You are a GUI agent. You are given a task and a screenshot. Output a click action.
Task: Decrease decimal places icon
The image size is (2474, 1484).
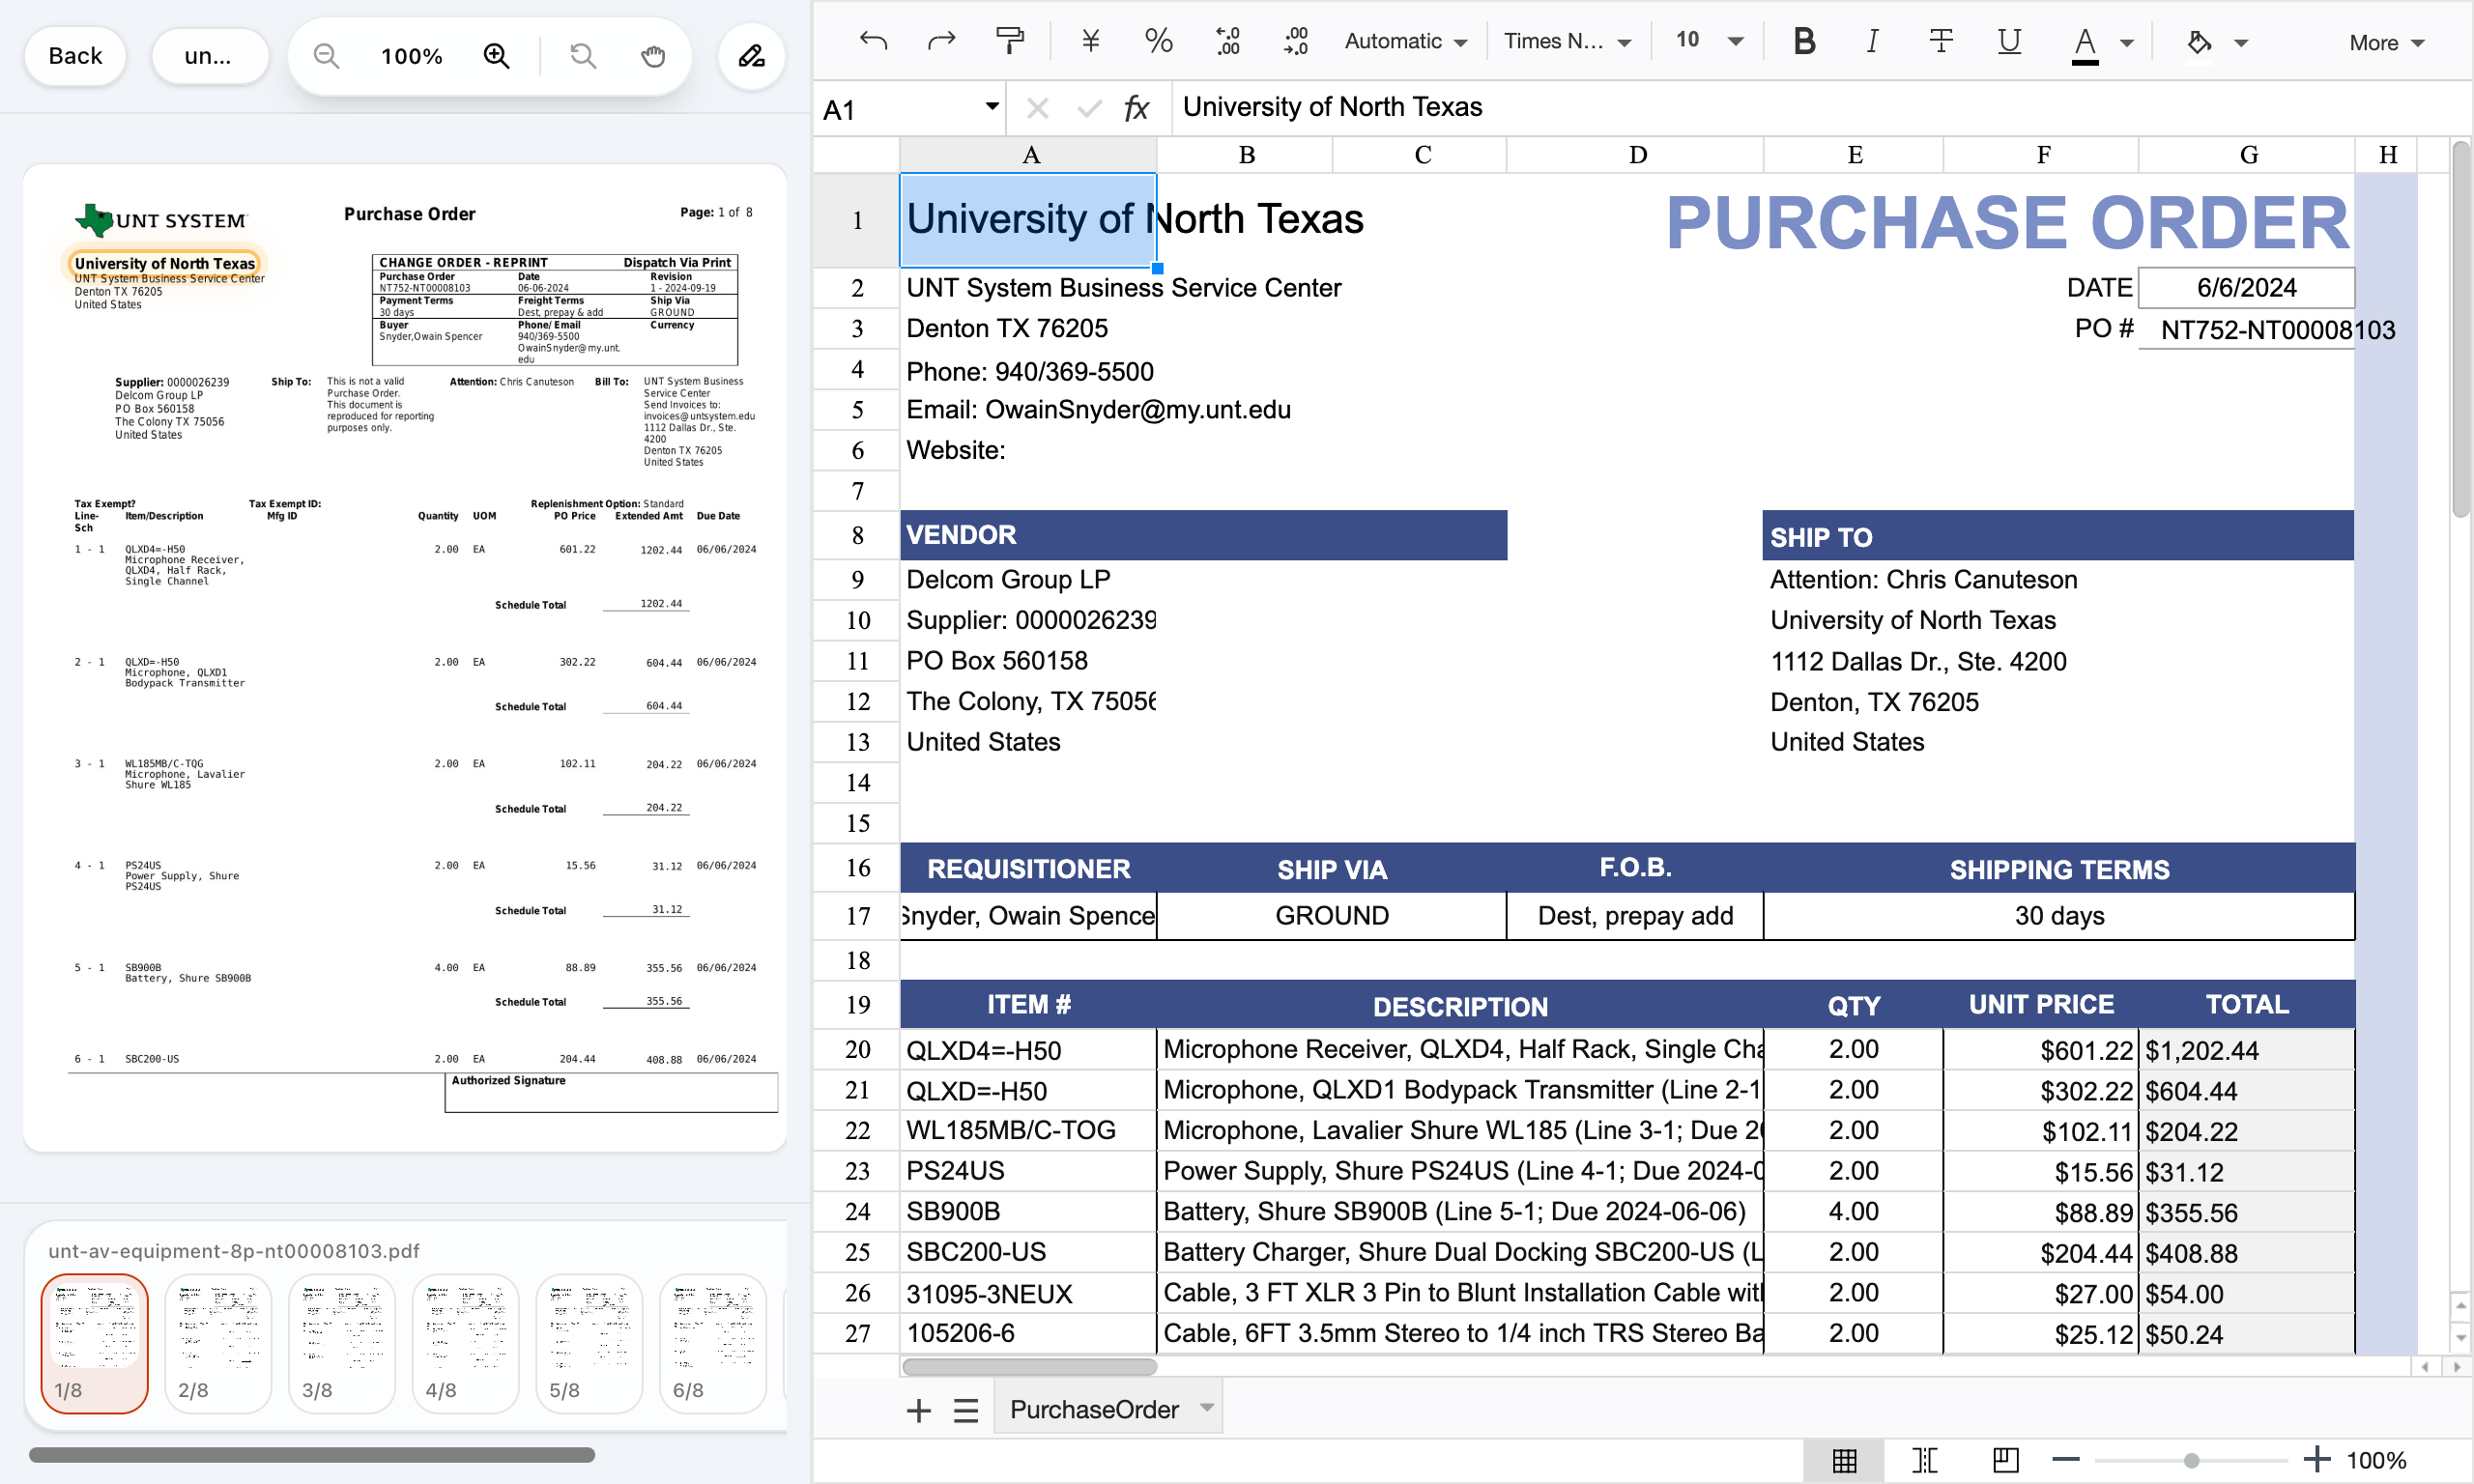1227,41
